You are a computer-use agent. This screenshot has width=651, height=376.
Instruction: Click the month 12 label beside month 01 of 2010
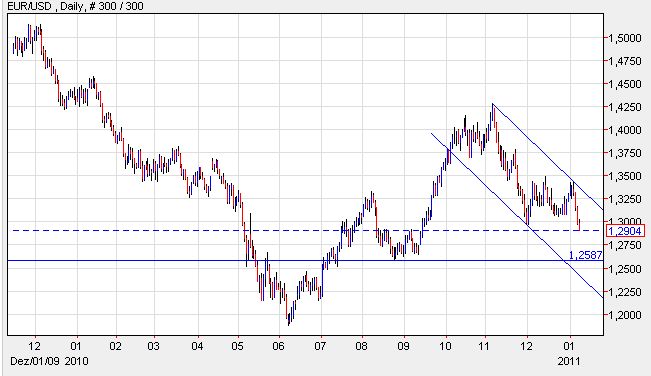click(34, 346)
